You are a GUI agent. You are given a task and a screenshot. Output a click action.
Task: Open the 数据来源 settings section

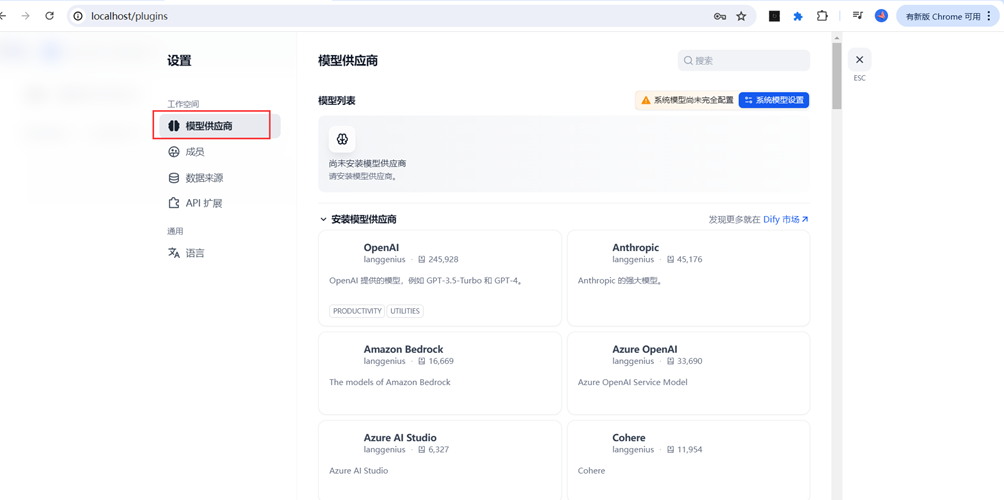coord(204,178)
